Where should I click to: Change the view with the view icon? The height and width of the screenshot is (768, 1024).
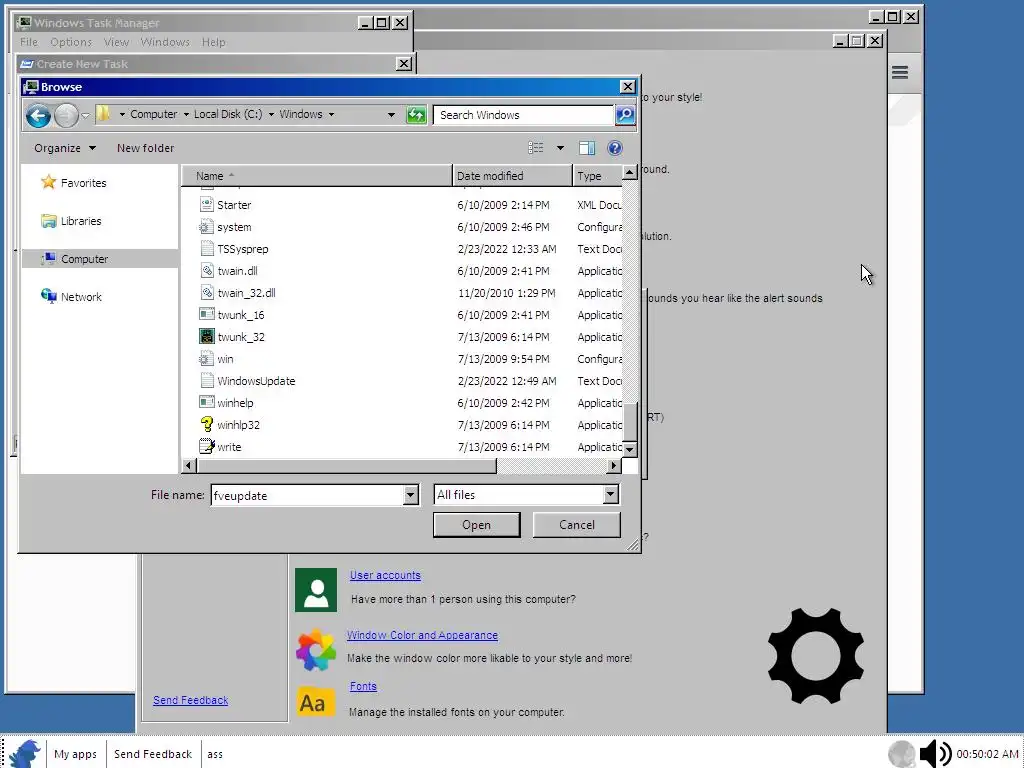pyautogui.click(x=536, y=148)
